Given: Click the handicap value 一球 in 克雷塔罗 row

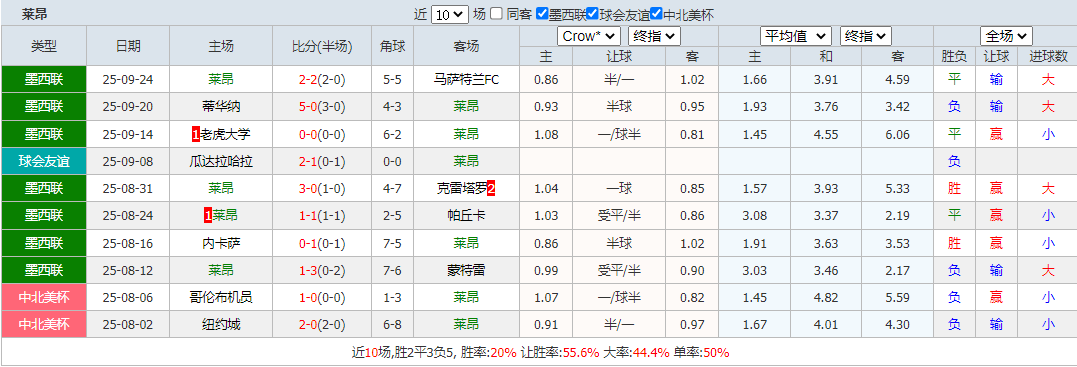Looking at the screenshot, I should coord(619,188).
